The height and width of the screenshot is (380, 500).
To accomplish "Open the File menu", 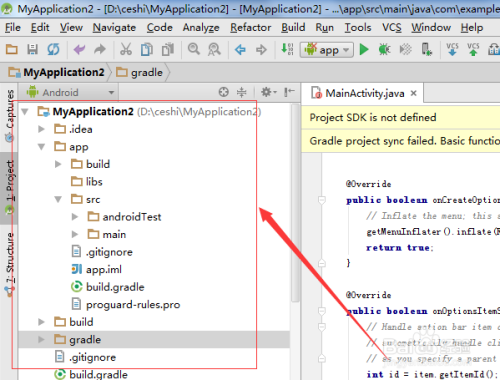I will point(13,27).
